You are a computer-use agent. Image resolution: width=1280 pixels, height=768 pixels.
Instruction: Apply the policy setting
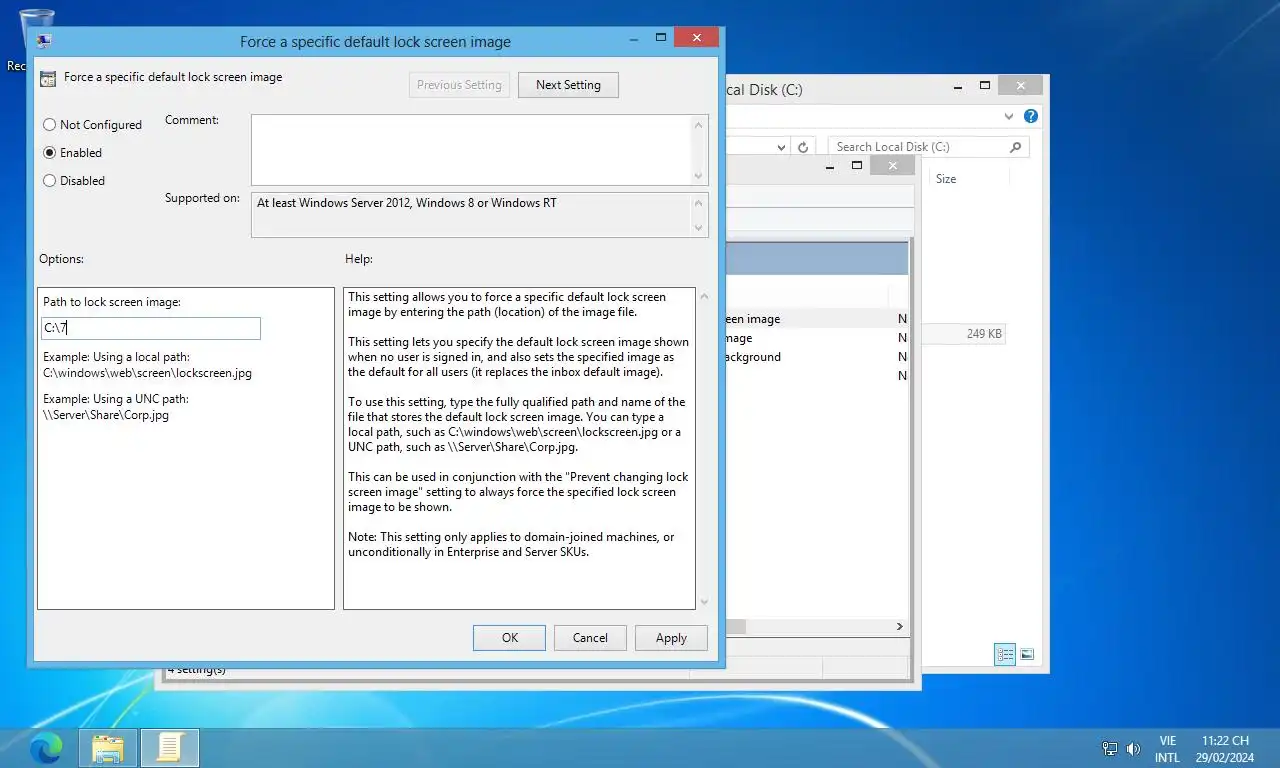coord(671,638)
